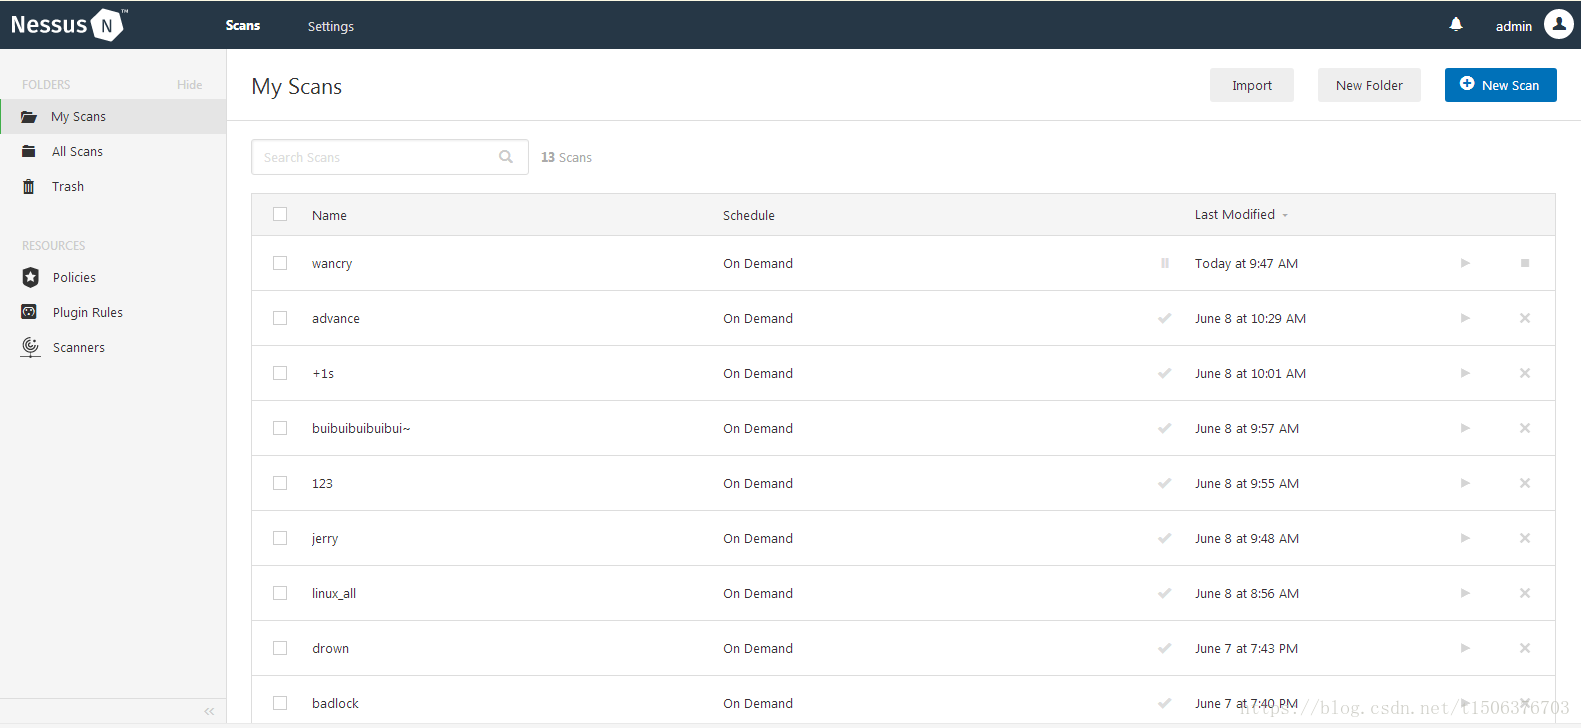The width and height of the screenshot is (1581, 728).
Task: Open the admin user avatar menu
Action: (1559, 24)
